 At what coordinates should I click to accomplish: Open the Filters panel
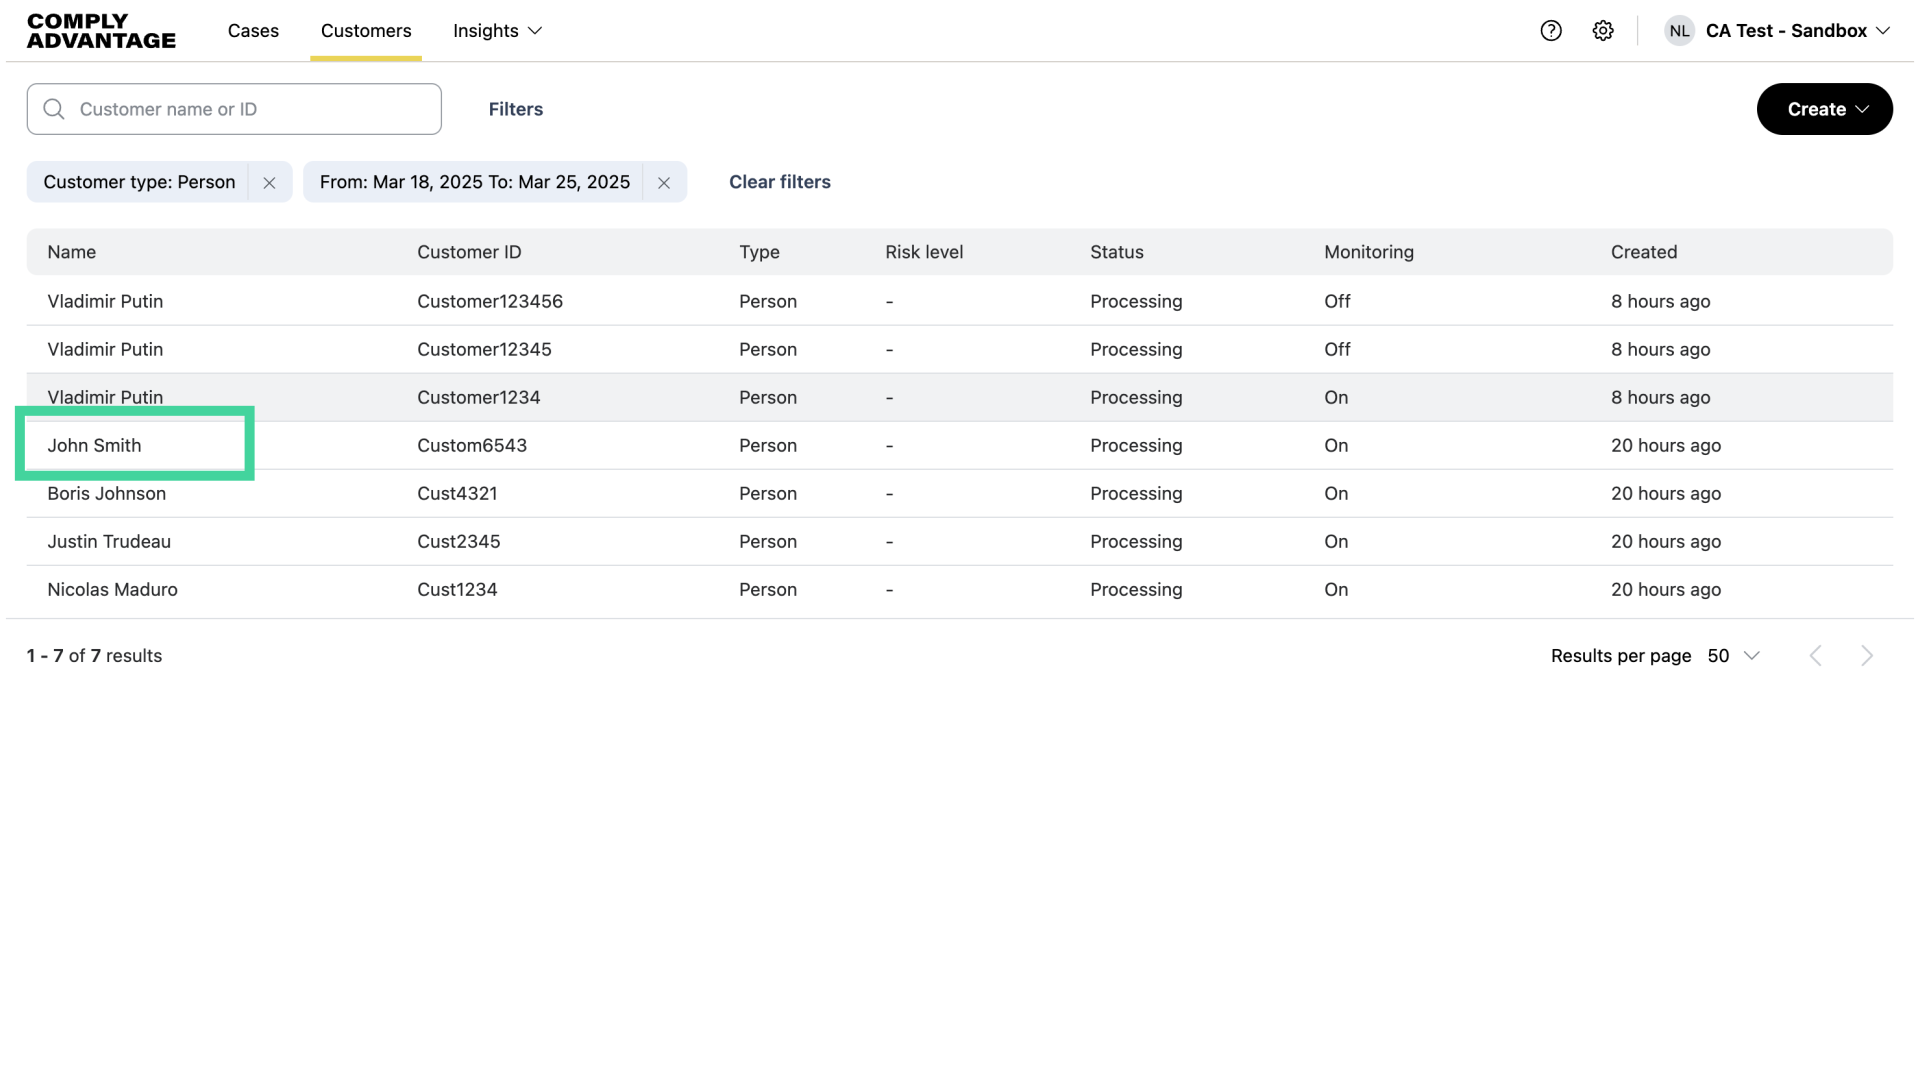[x=516, y=109]
